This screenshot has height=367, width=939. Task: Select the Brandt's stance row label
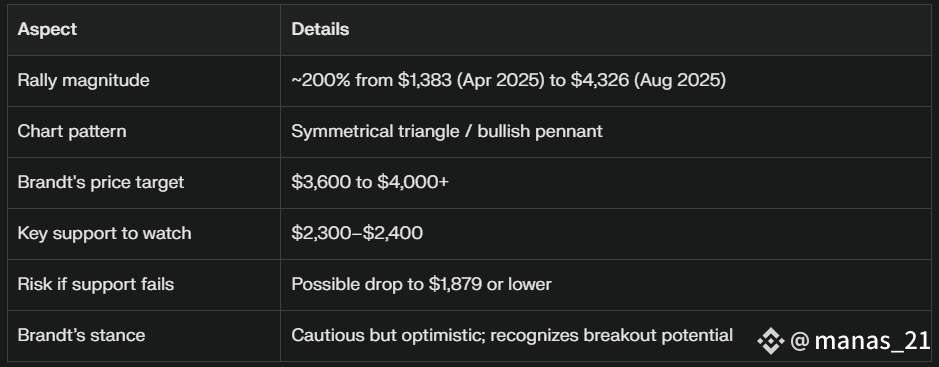[x=81, y=335]
